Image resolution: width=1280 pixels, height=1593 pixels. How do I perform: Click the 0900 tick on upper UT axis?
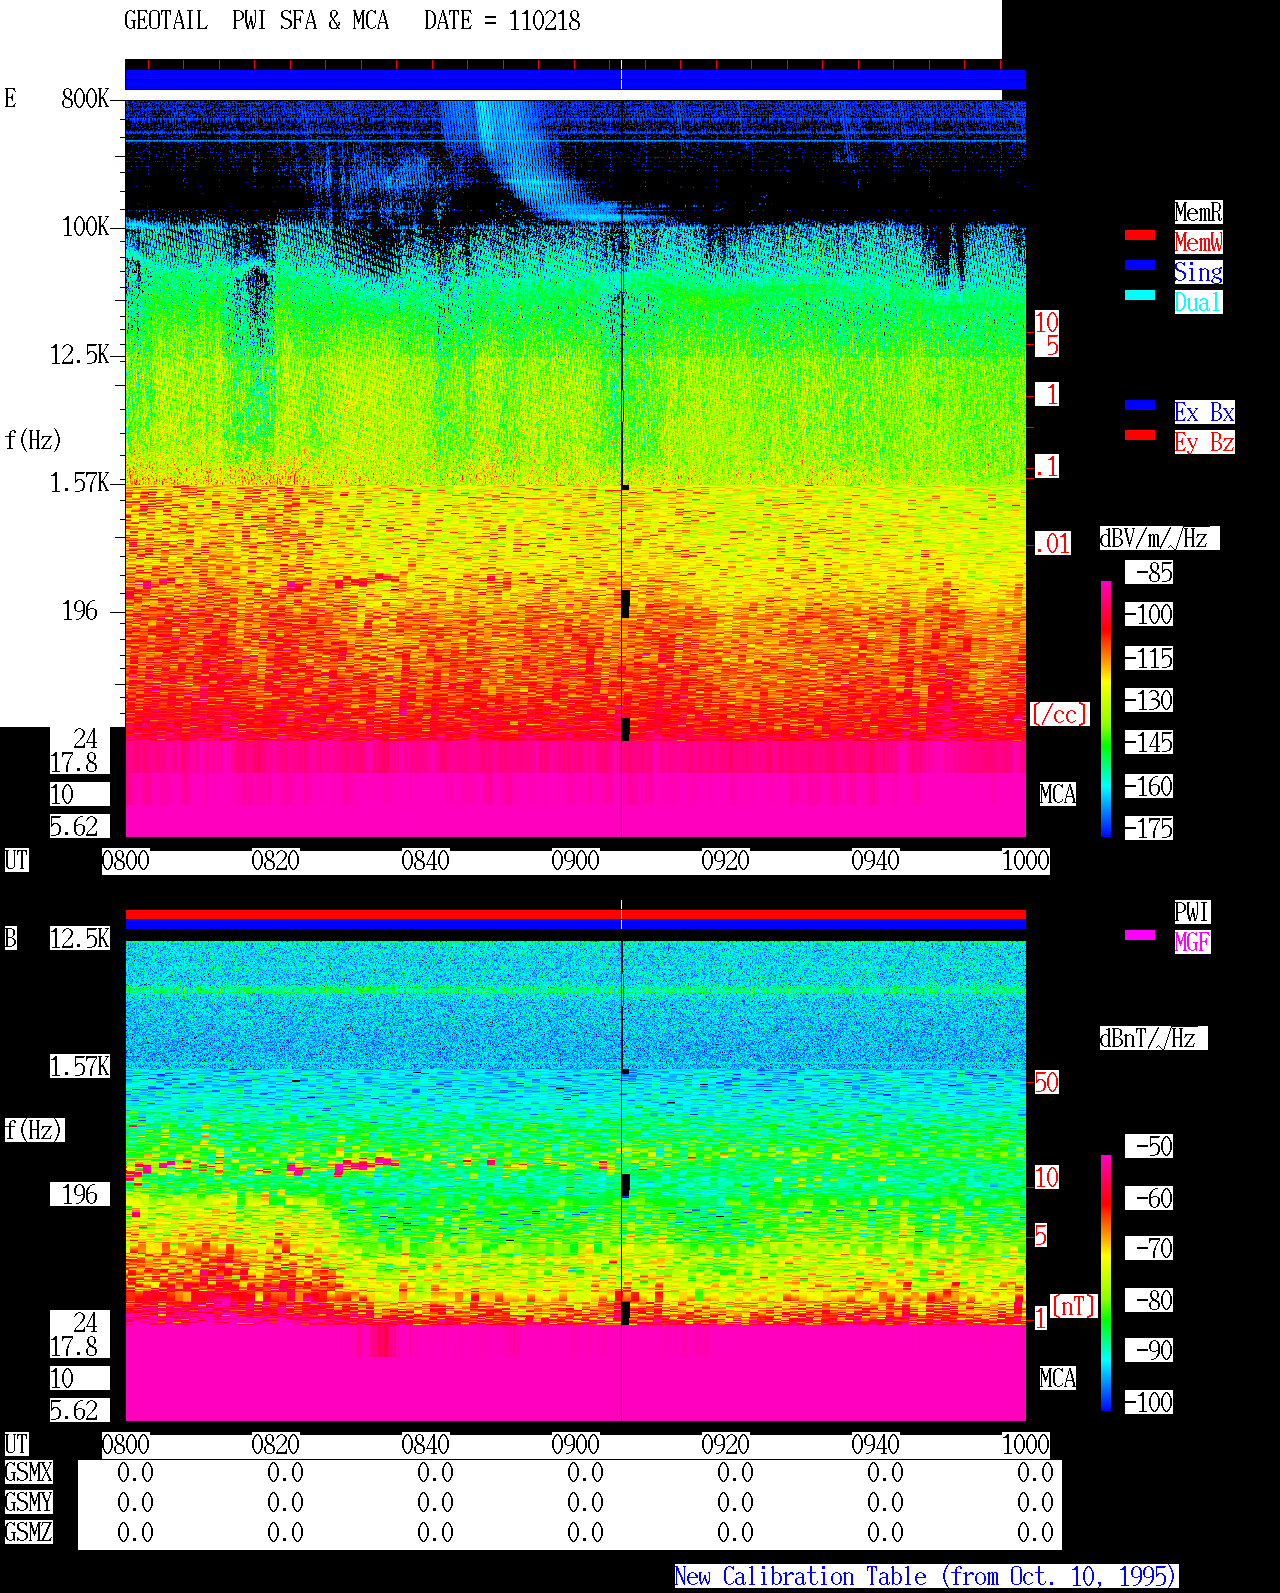pos(575,861)
